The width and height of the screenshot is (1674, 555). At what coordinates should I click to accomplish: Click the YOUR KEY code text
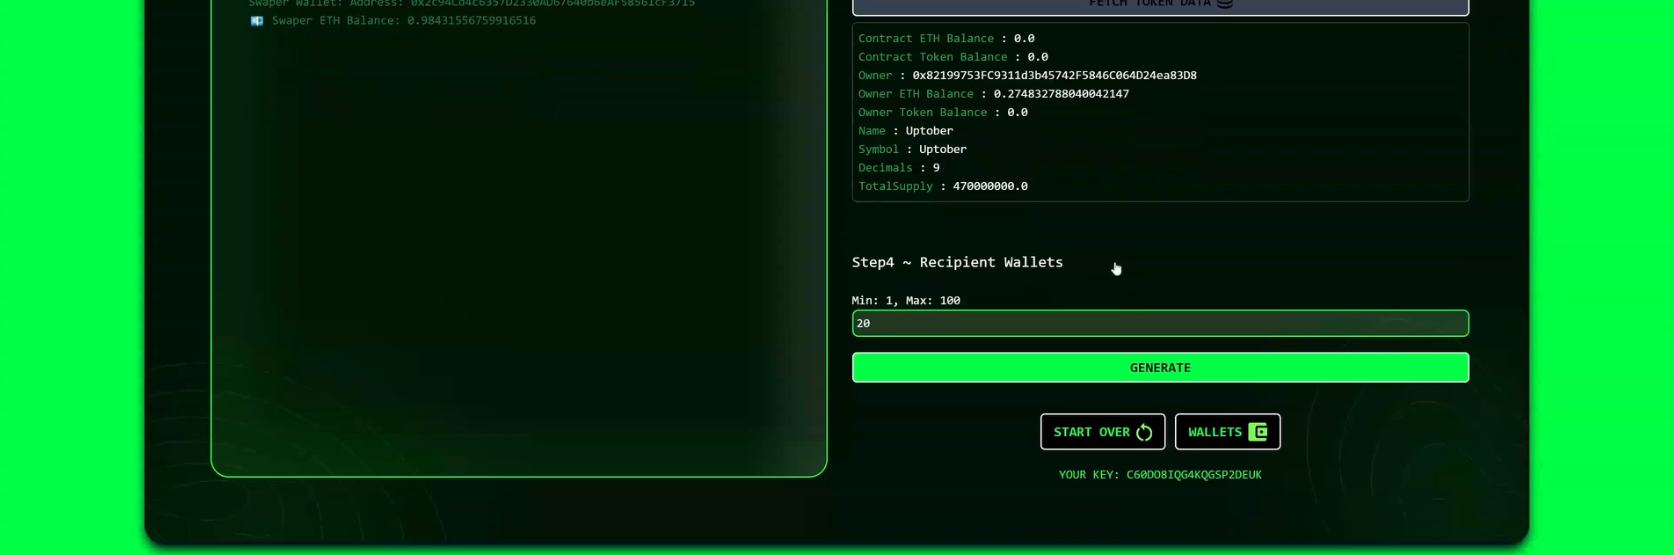(x=1193, y=475)
